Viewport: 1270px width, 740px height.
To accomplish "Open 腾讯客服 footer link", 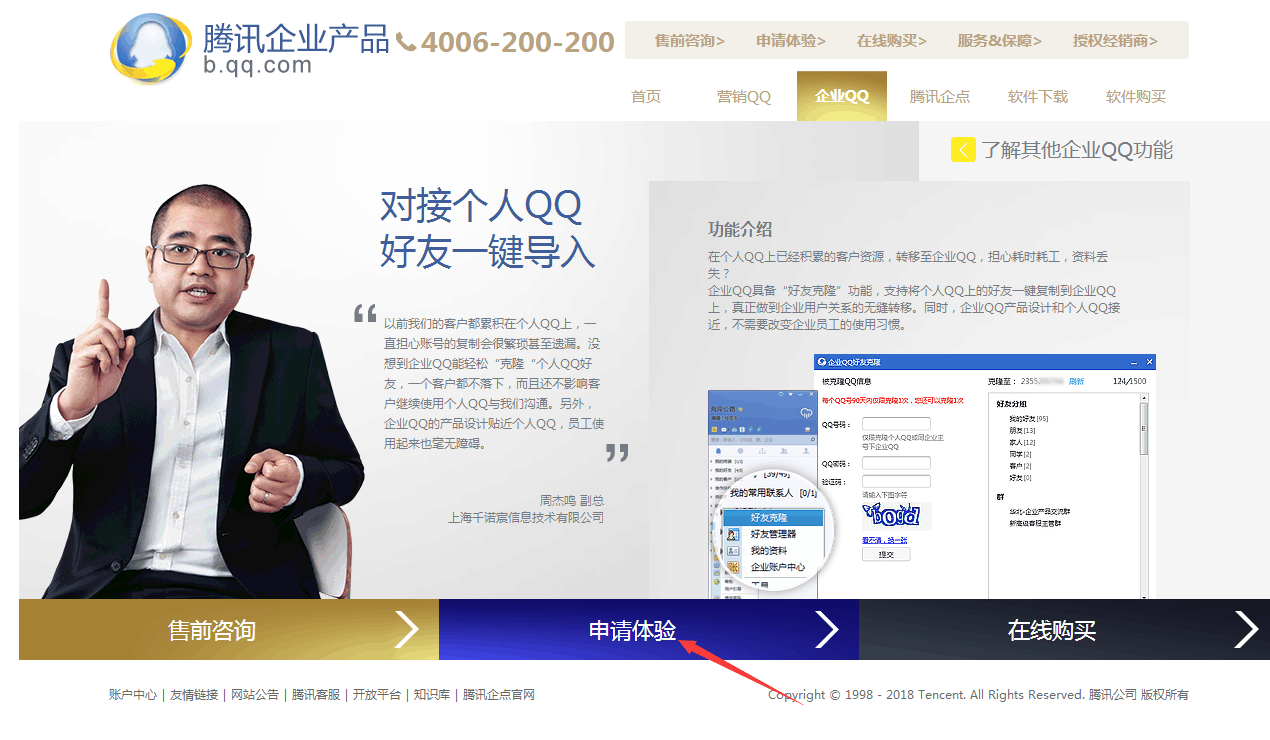I will point(316,695).
